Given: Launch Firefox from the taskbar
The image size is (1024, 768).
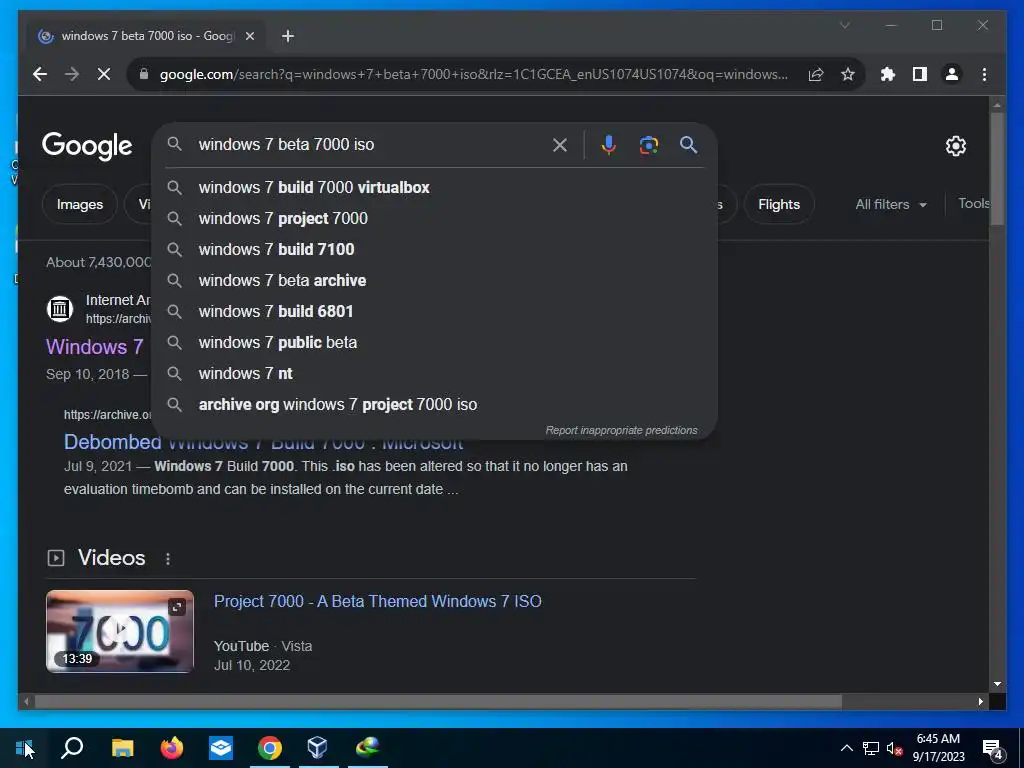Looking at the screenshot, I should 172,748.
